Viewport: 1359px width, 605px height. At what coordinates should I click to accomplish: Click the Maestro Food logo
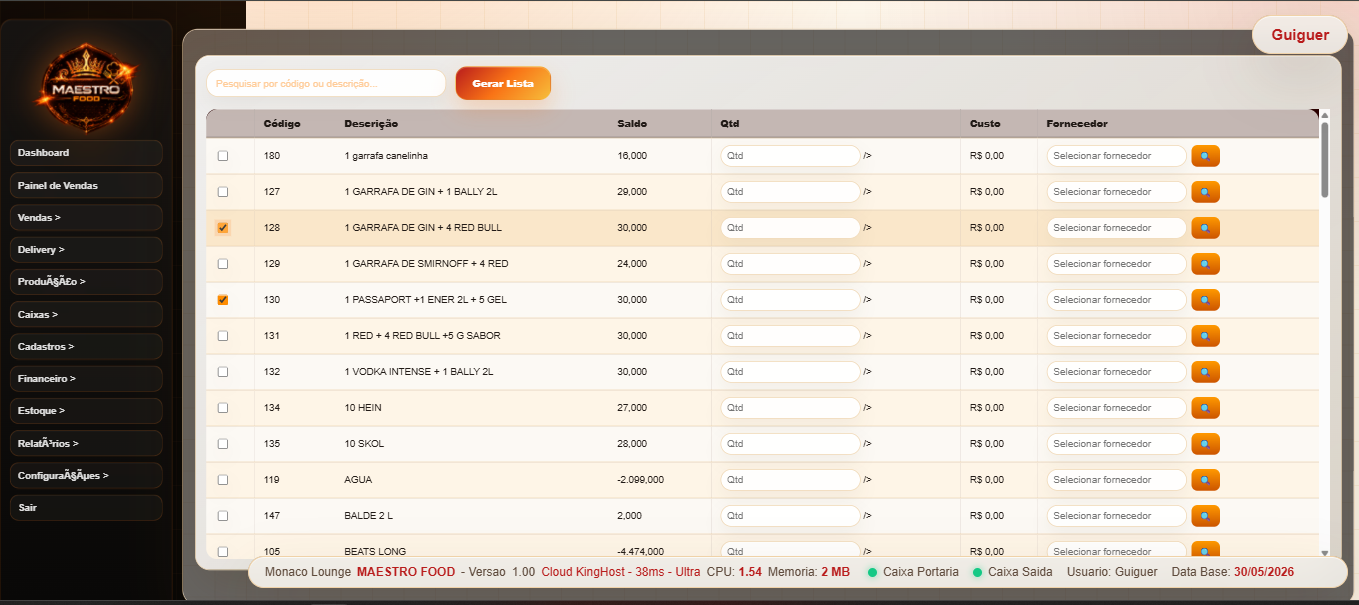point(86,87)
